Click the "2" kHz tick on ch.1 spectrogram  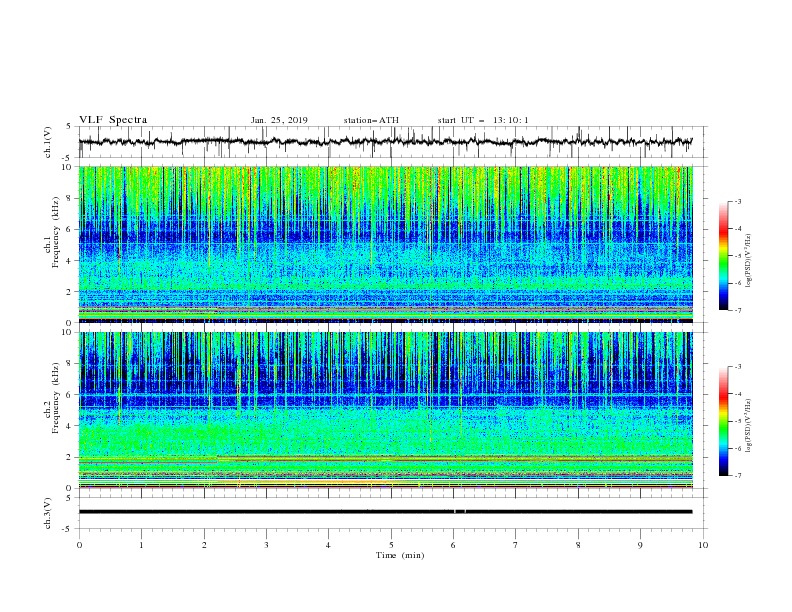pyautogui.click(x=70, y=291)
